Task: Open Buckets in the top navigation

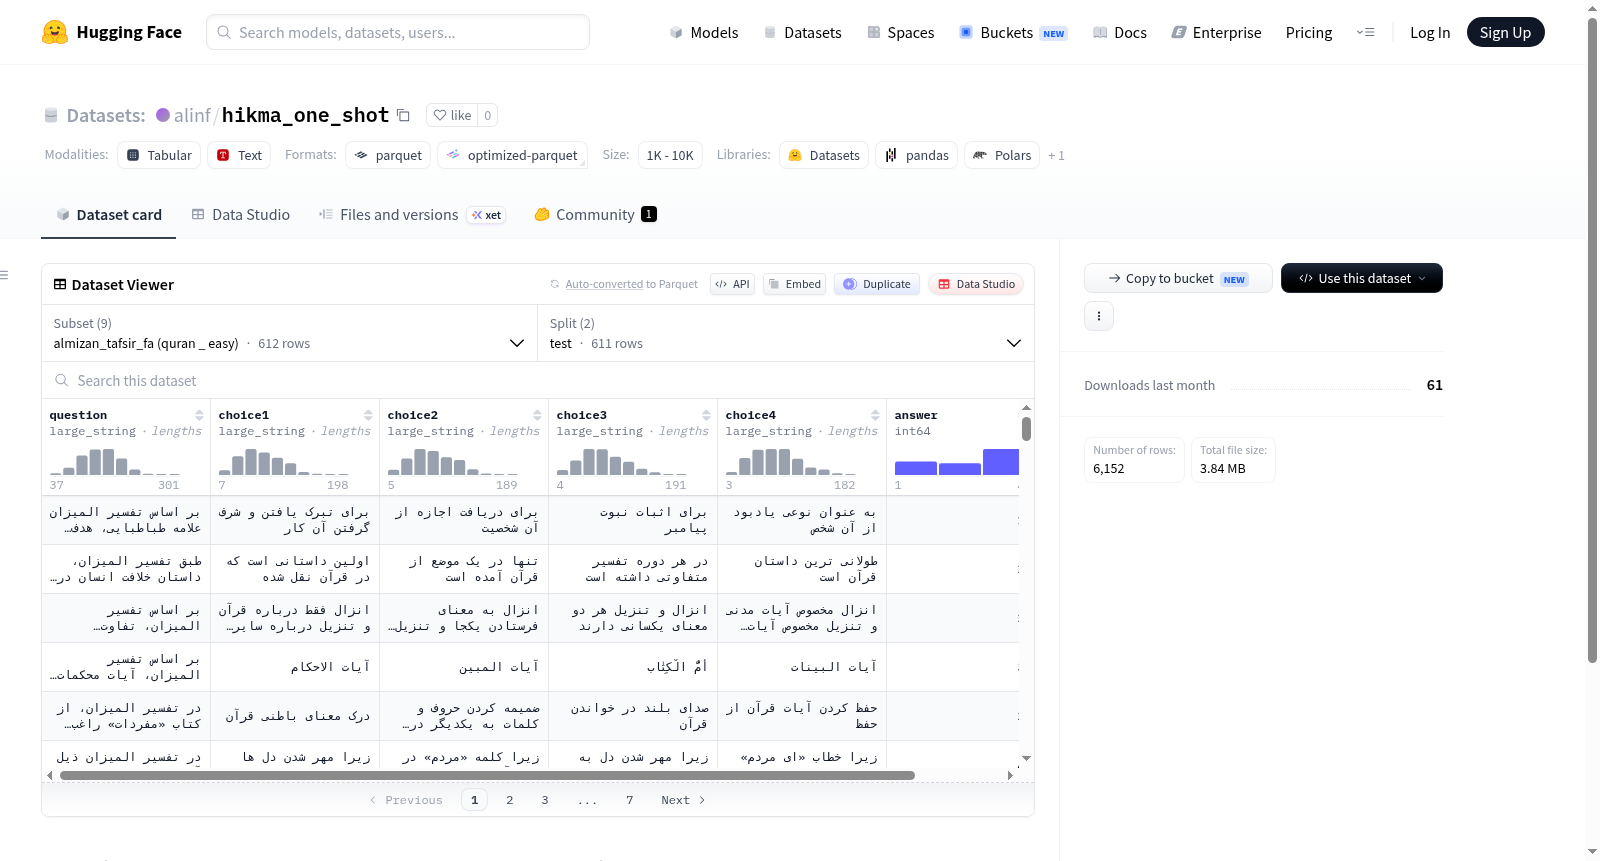Action: click(1013, 32)
